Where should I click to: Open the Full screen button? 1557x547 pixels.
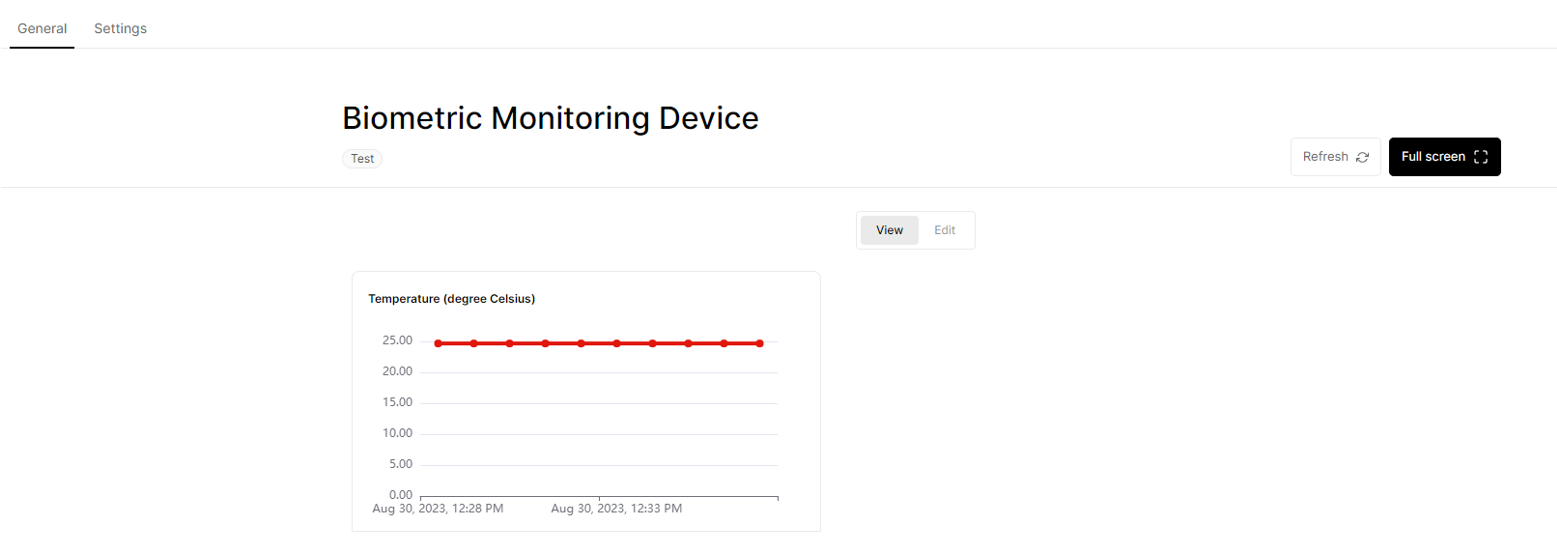[x=1445, y=157]
